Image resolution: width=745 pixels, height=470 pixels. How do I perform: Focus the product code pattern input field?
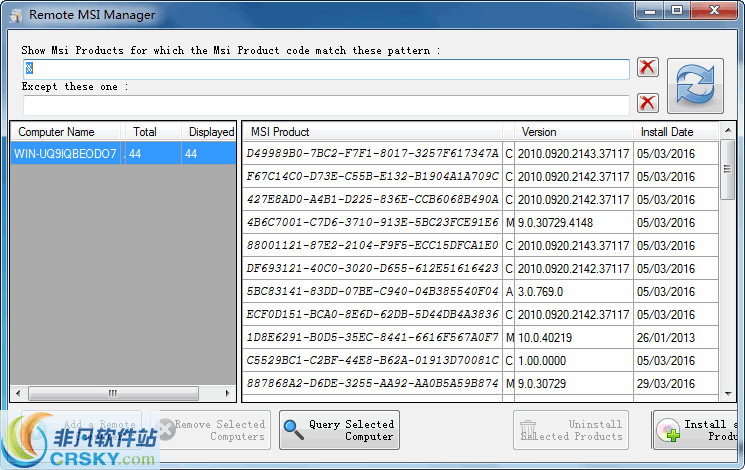[326, 69]
